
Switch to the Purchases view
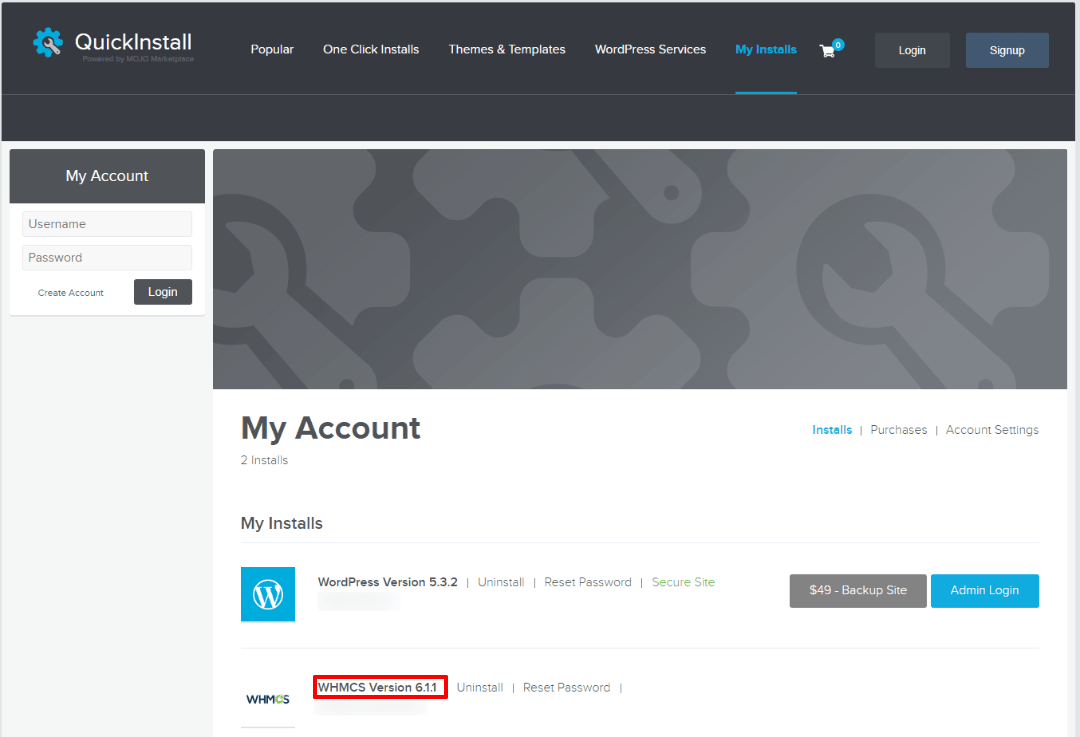coord(899,430)
